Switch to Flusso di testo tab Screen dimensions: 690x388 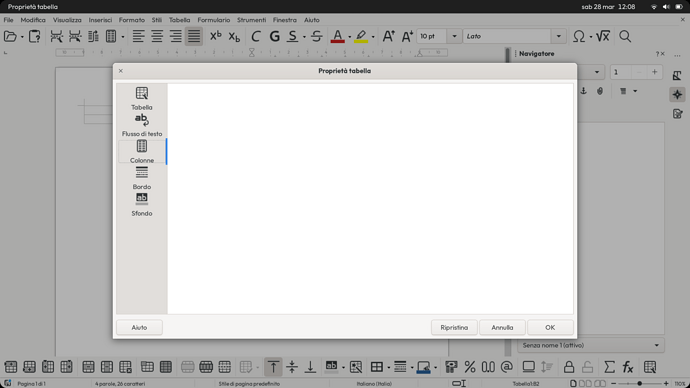142,125
